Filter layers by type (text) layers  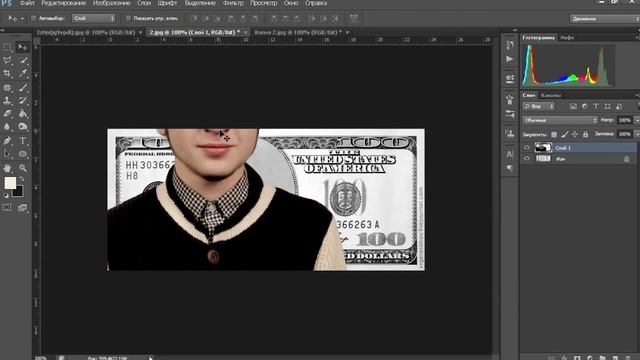click(596, 106)
